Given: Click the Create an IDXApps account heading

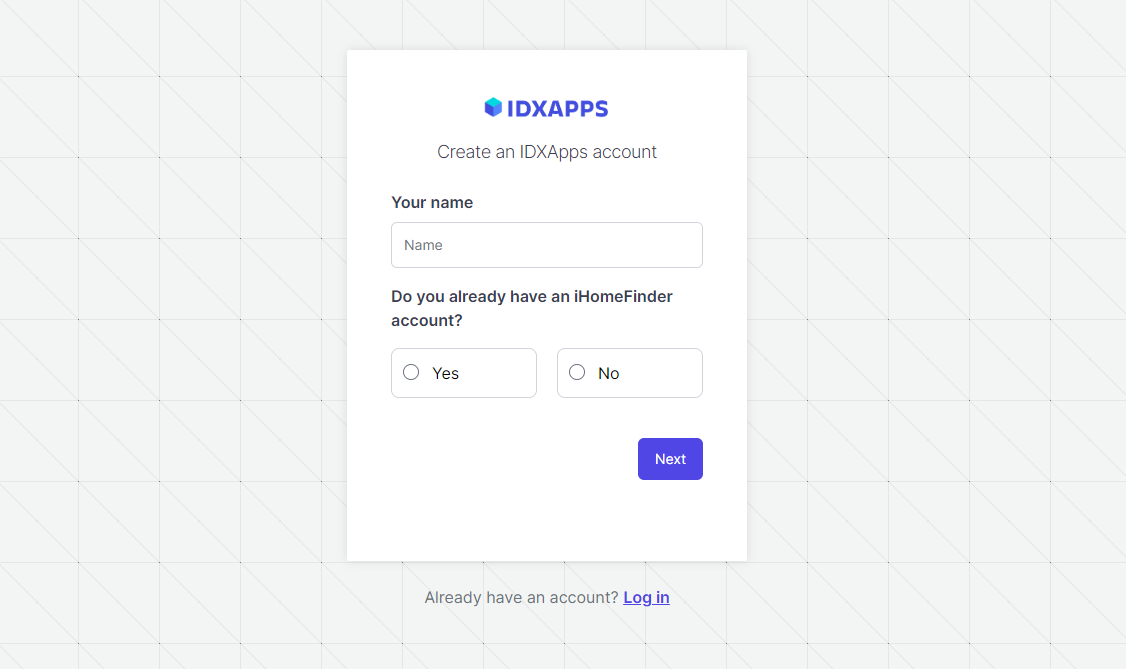Looking at the screenshot, I should click(546, 151).
